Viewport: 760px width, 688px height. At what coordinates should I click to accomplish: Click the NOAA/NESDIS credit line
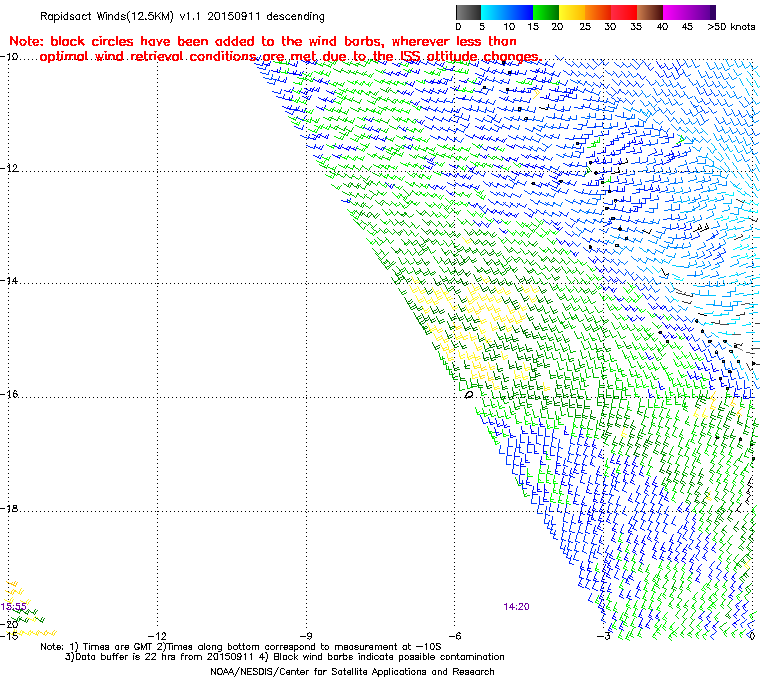[x=352, y=672]
